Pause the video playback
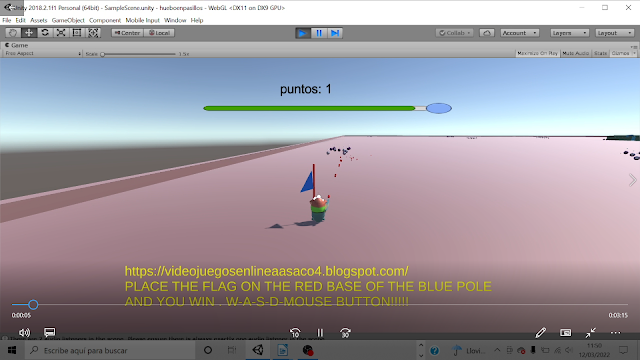640x360 pixels. 320,333
